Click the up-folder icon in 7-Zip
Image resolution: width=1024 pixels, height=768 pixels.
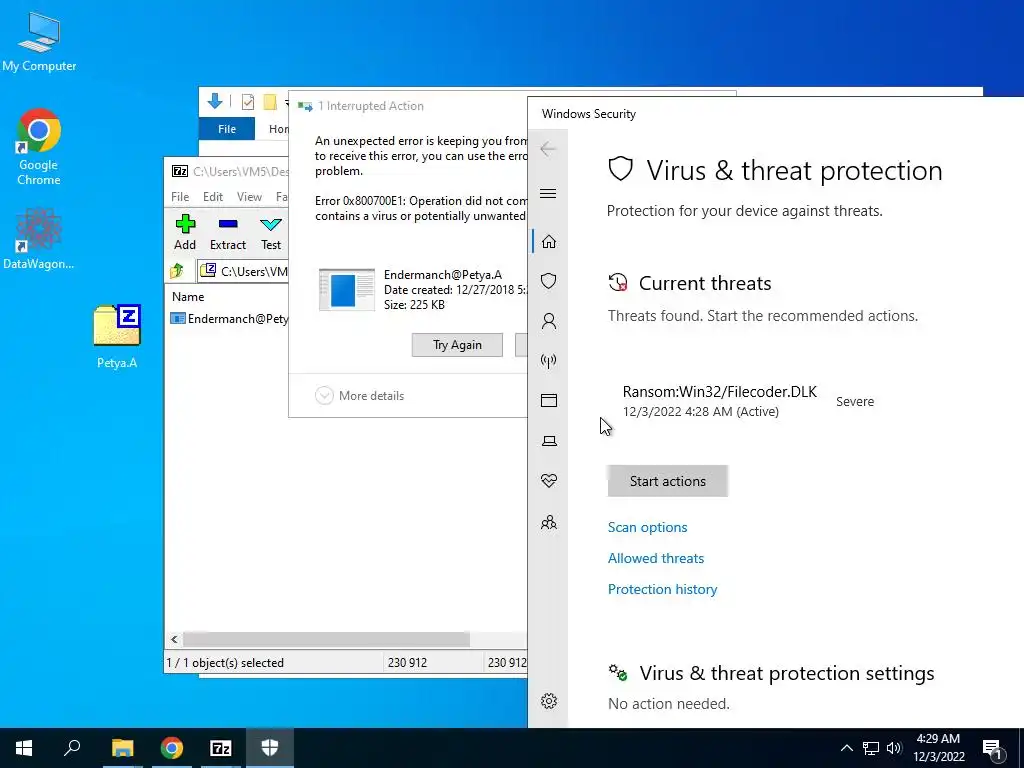(x=177, y=270)
